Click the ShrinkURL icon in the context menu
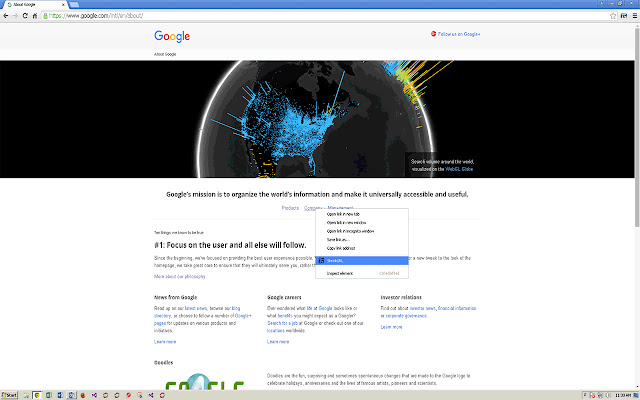 321,260
